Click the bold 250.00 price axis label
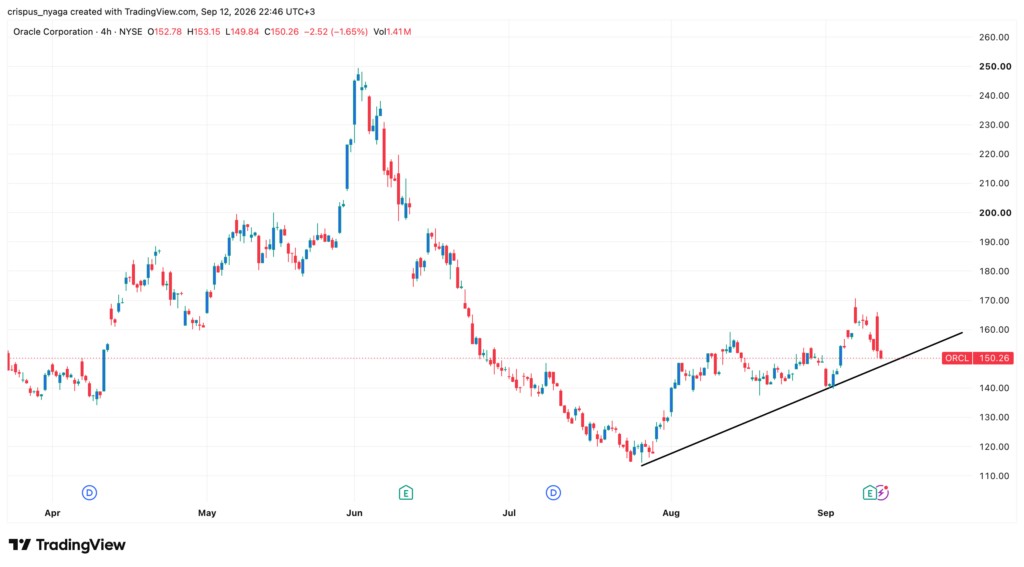Viewport: 1024px width, 567px height. tap(995, 67)
